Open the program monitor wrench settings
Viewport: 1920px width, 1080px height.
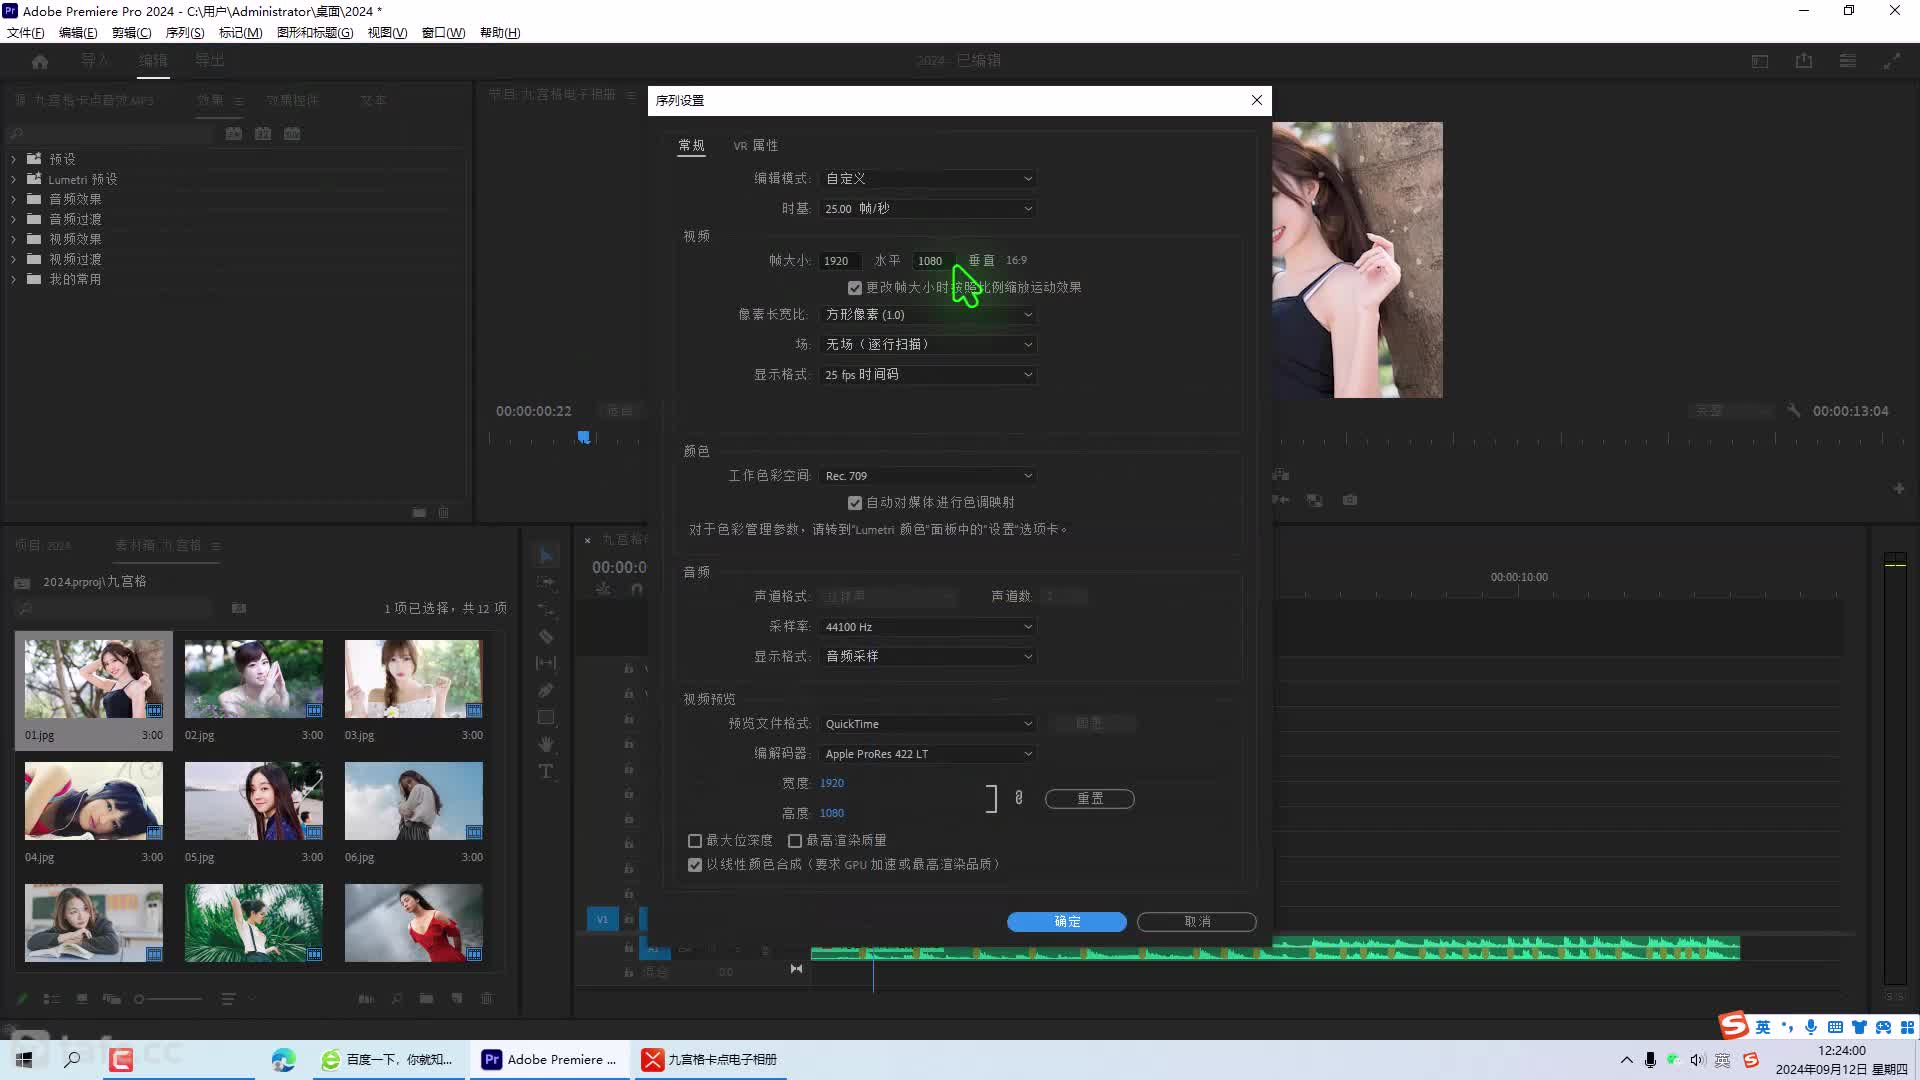pos(1794,411)
